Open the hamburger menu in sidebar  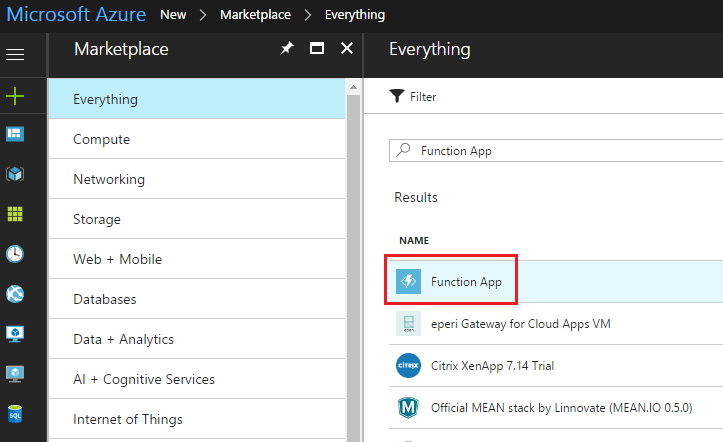pos(15,54)
